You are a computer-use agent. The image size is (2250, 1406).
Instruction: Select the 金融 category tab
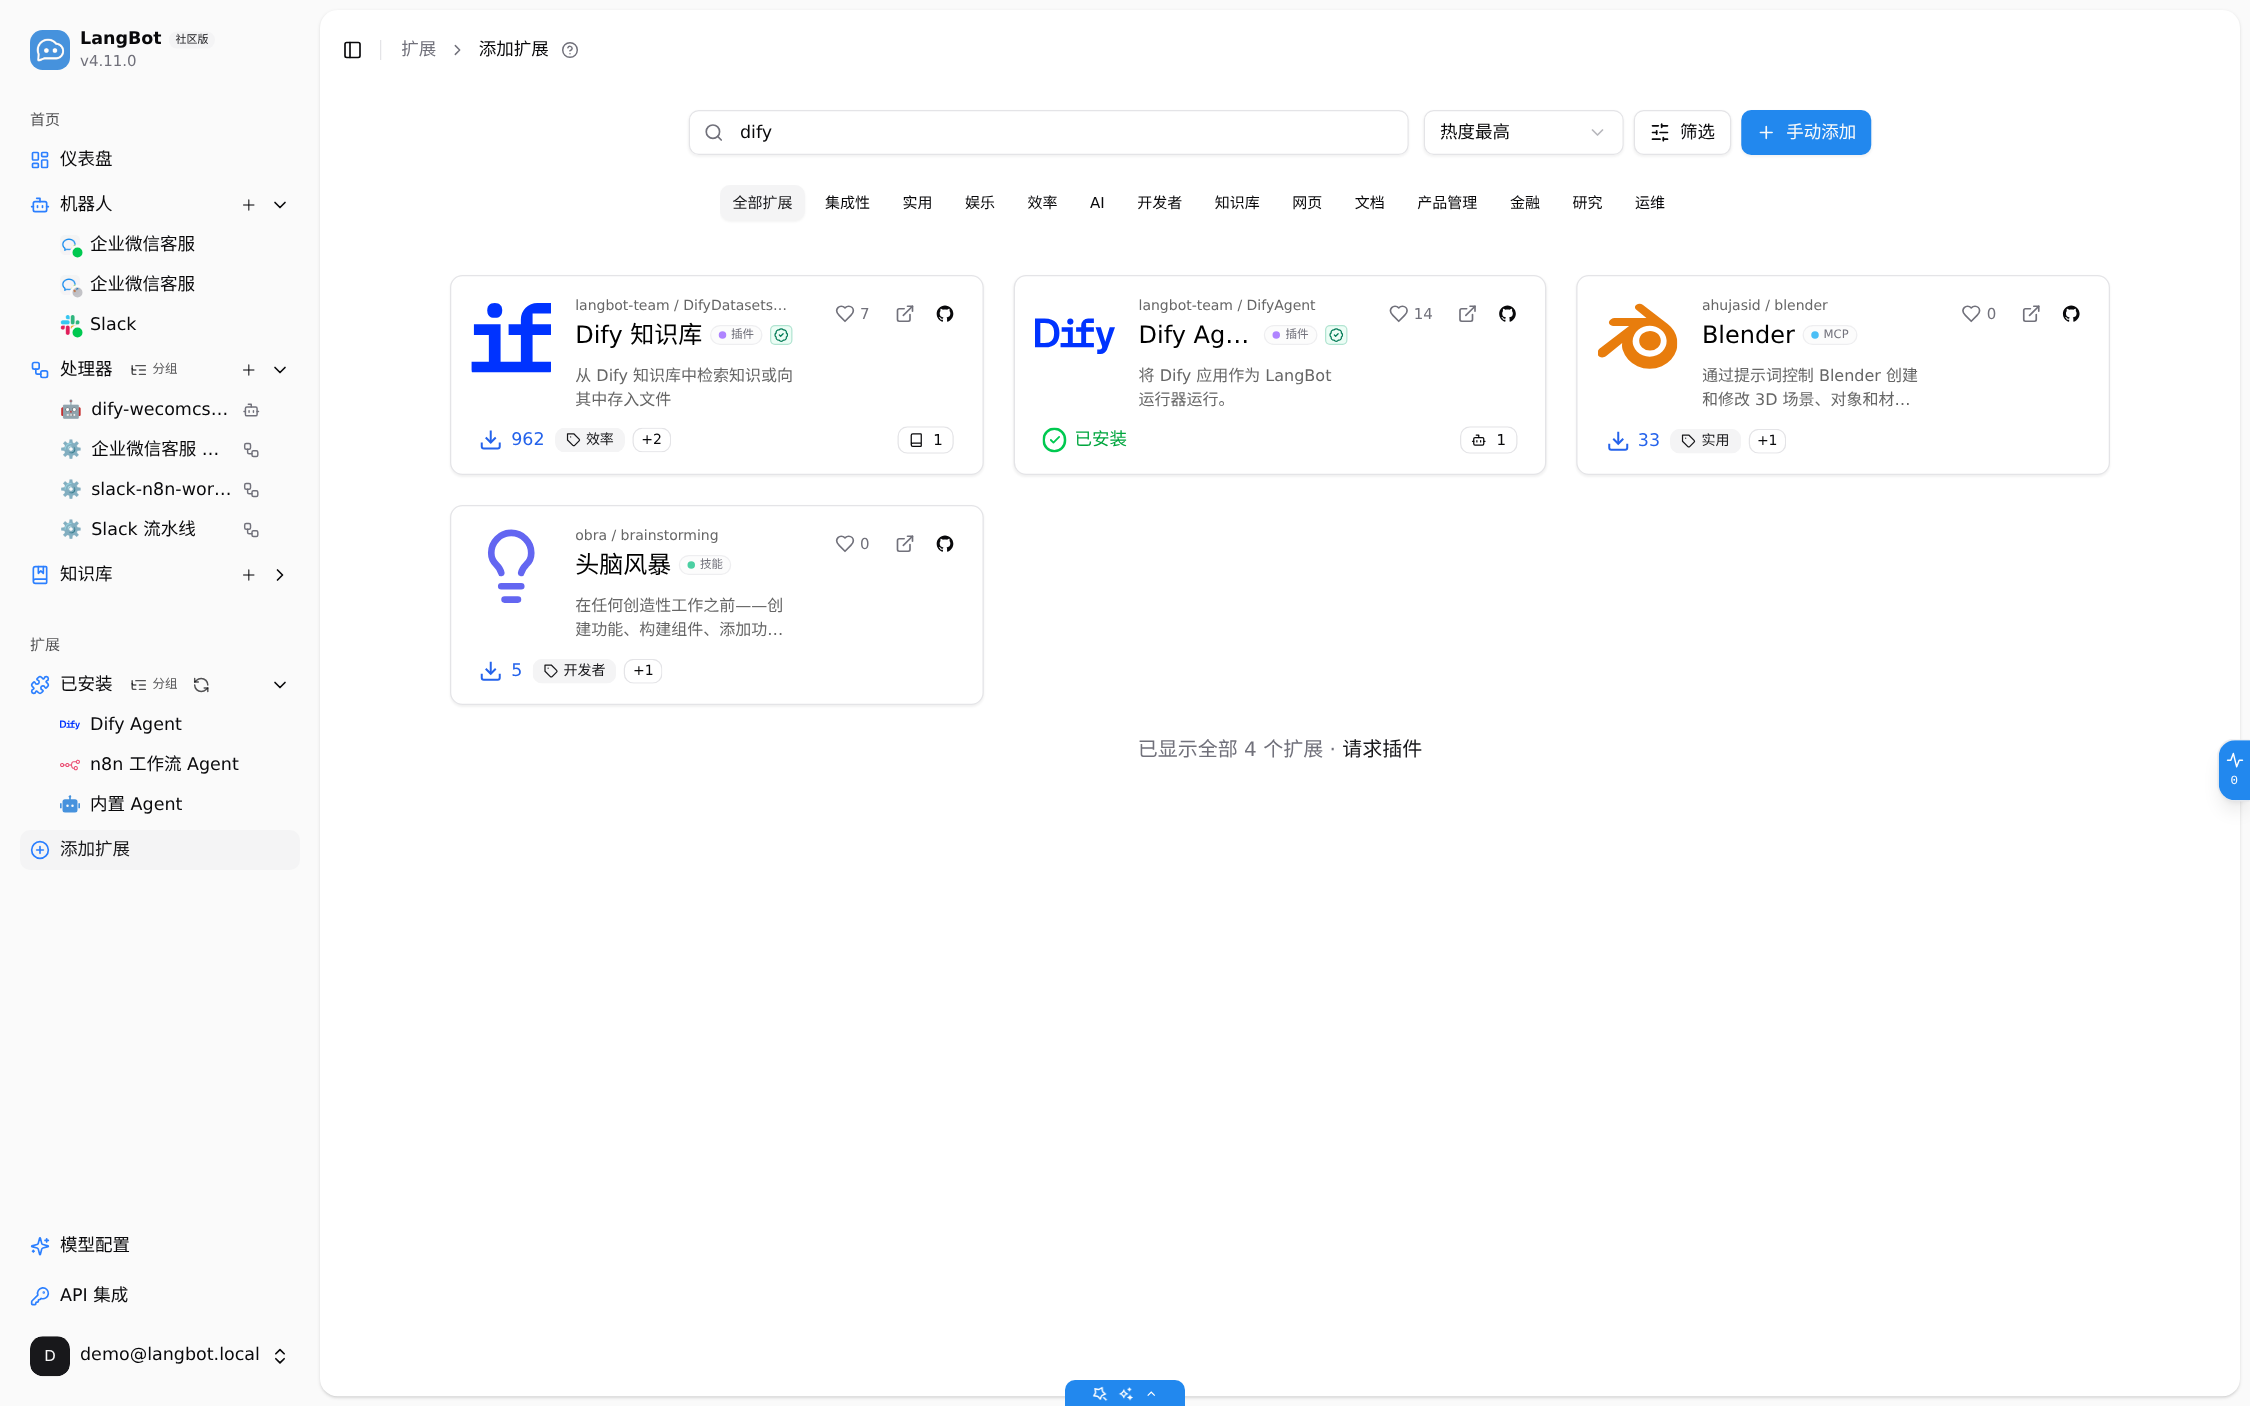tap(1525, 203)
